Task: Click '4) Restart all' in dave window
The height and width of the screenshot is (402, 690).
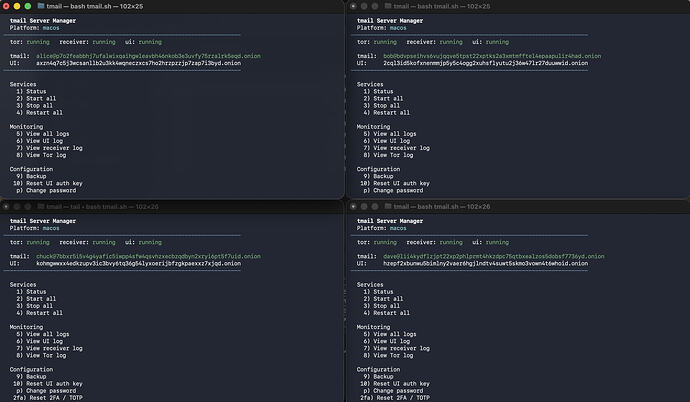Action: coord(387,313)
